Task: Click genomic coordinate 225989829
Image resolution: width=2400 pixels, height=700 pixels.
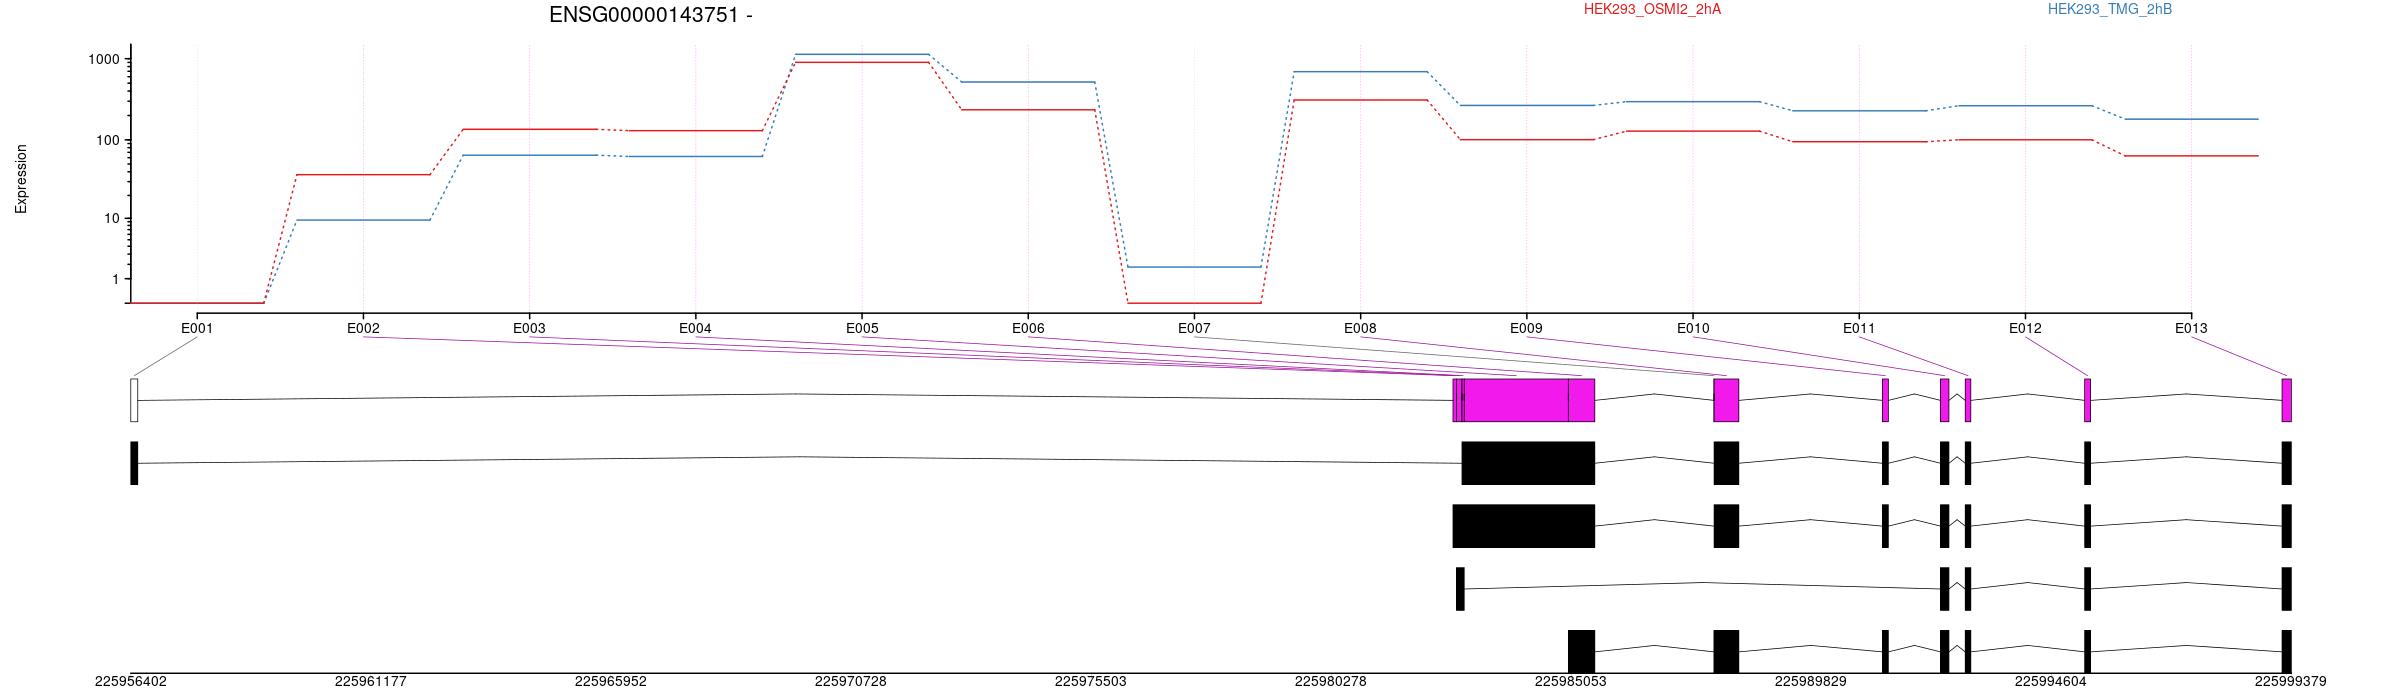Action: pyautogui.click(x=1811, y=682)
